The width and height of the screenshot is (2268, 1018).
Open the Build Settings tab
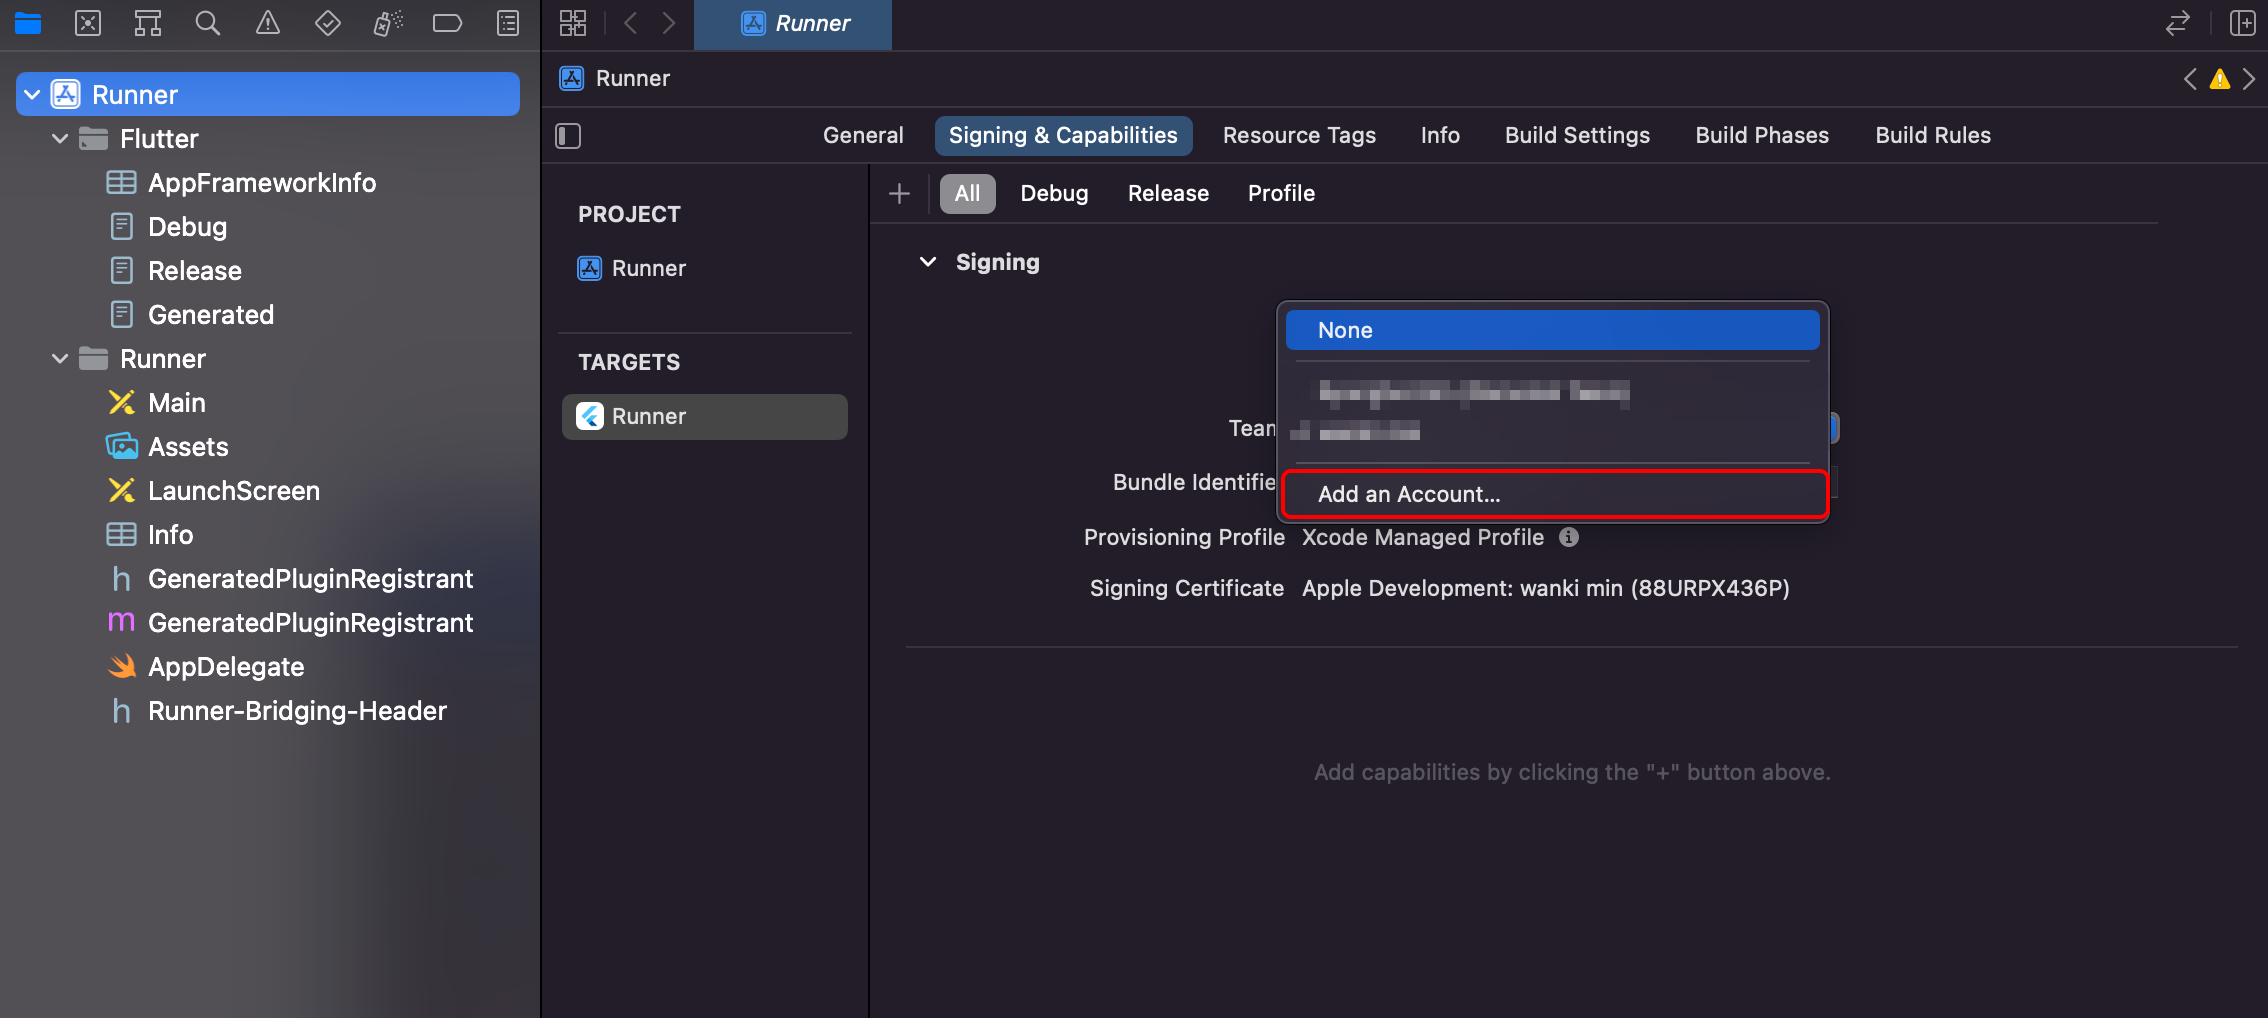[1577, 136]
